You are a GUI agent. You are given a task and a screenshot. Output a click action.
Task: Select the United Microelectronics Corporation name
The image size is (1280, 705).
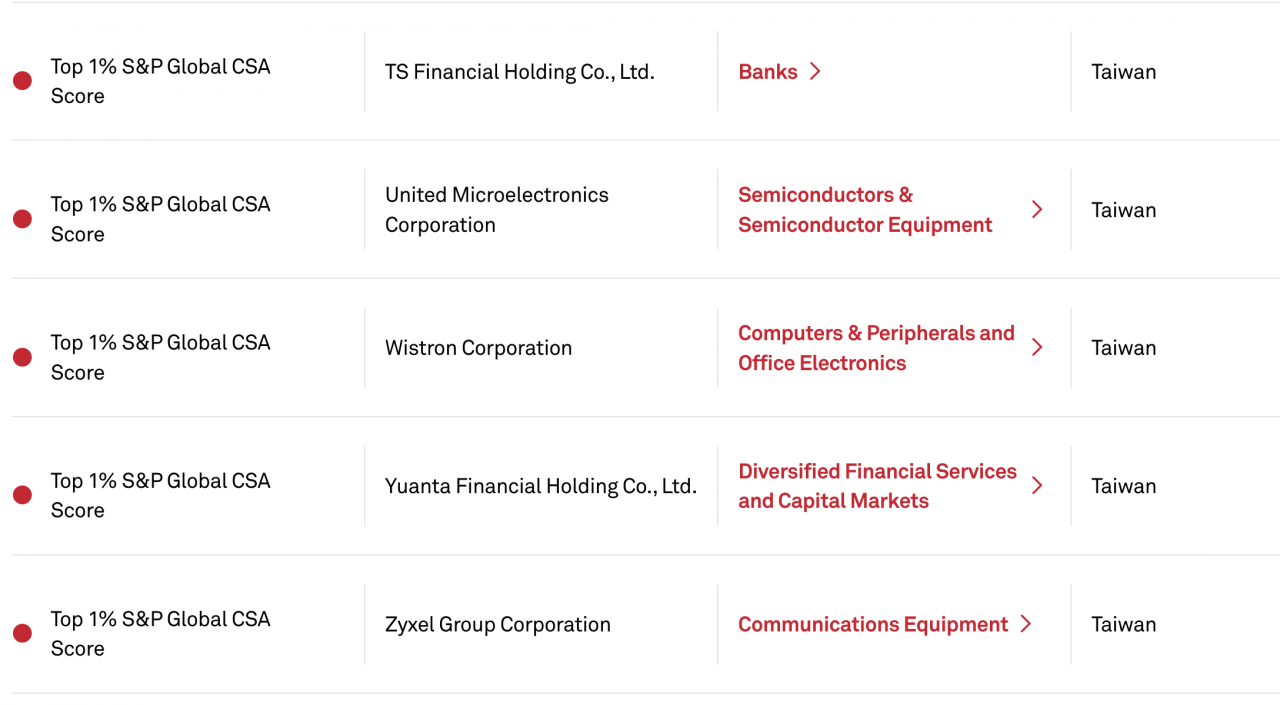(x=497, y=210)
